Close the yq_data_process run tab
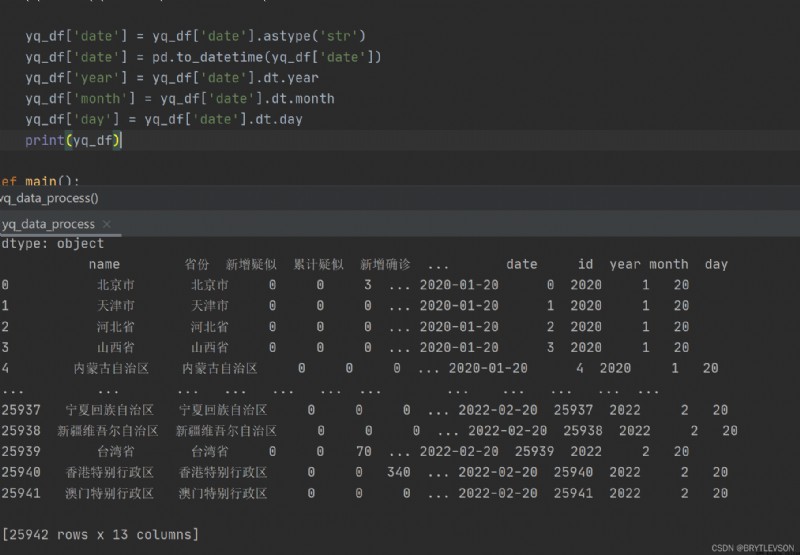 [107, 224]
